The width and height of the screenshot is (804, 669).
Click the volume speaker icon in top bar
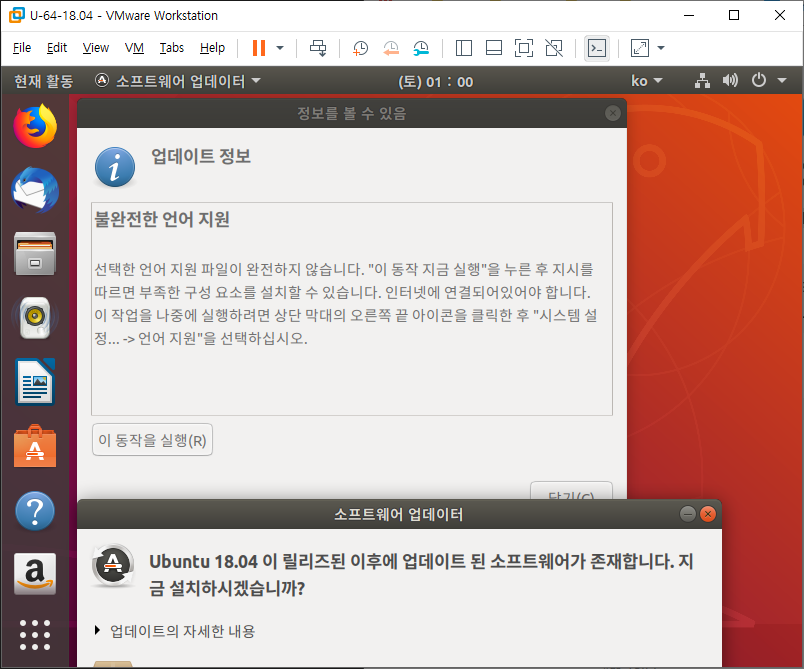click(730, 80)
